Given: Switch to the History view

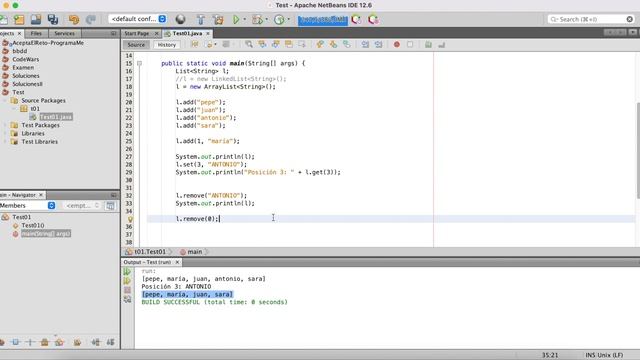Looking at the screenshot, I should click(167, 45).
